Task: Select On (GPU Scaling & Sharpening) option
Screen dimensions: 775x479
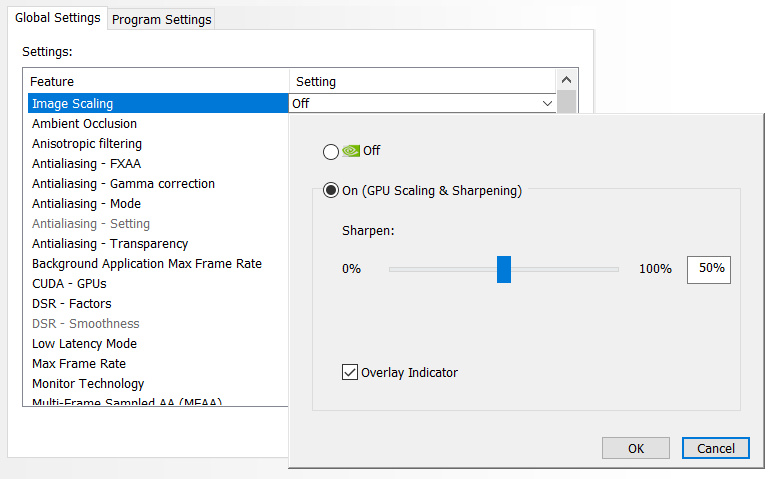Action: pos(331,190)
